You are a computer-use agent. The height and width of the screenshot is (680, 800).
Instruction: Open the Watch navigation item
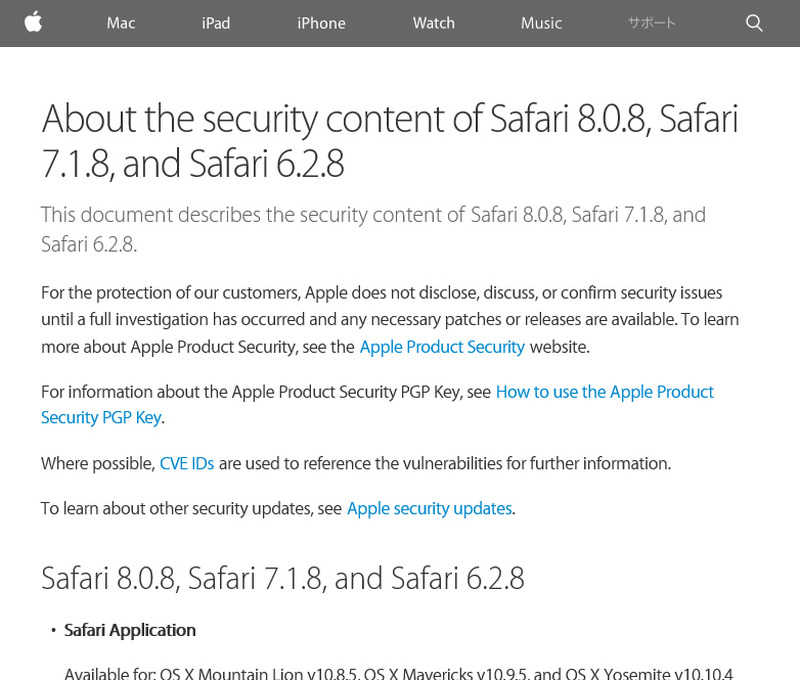(434, 23)
